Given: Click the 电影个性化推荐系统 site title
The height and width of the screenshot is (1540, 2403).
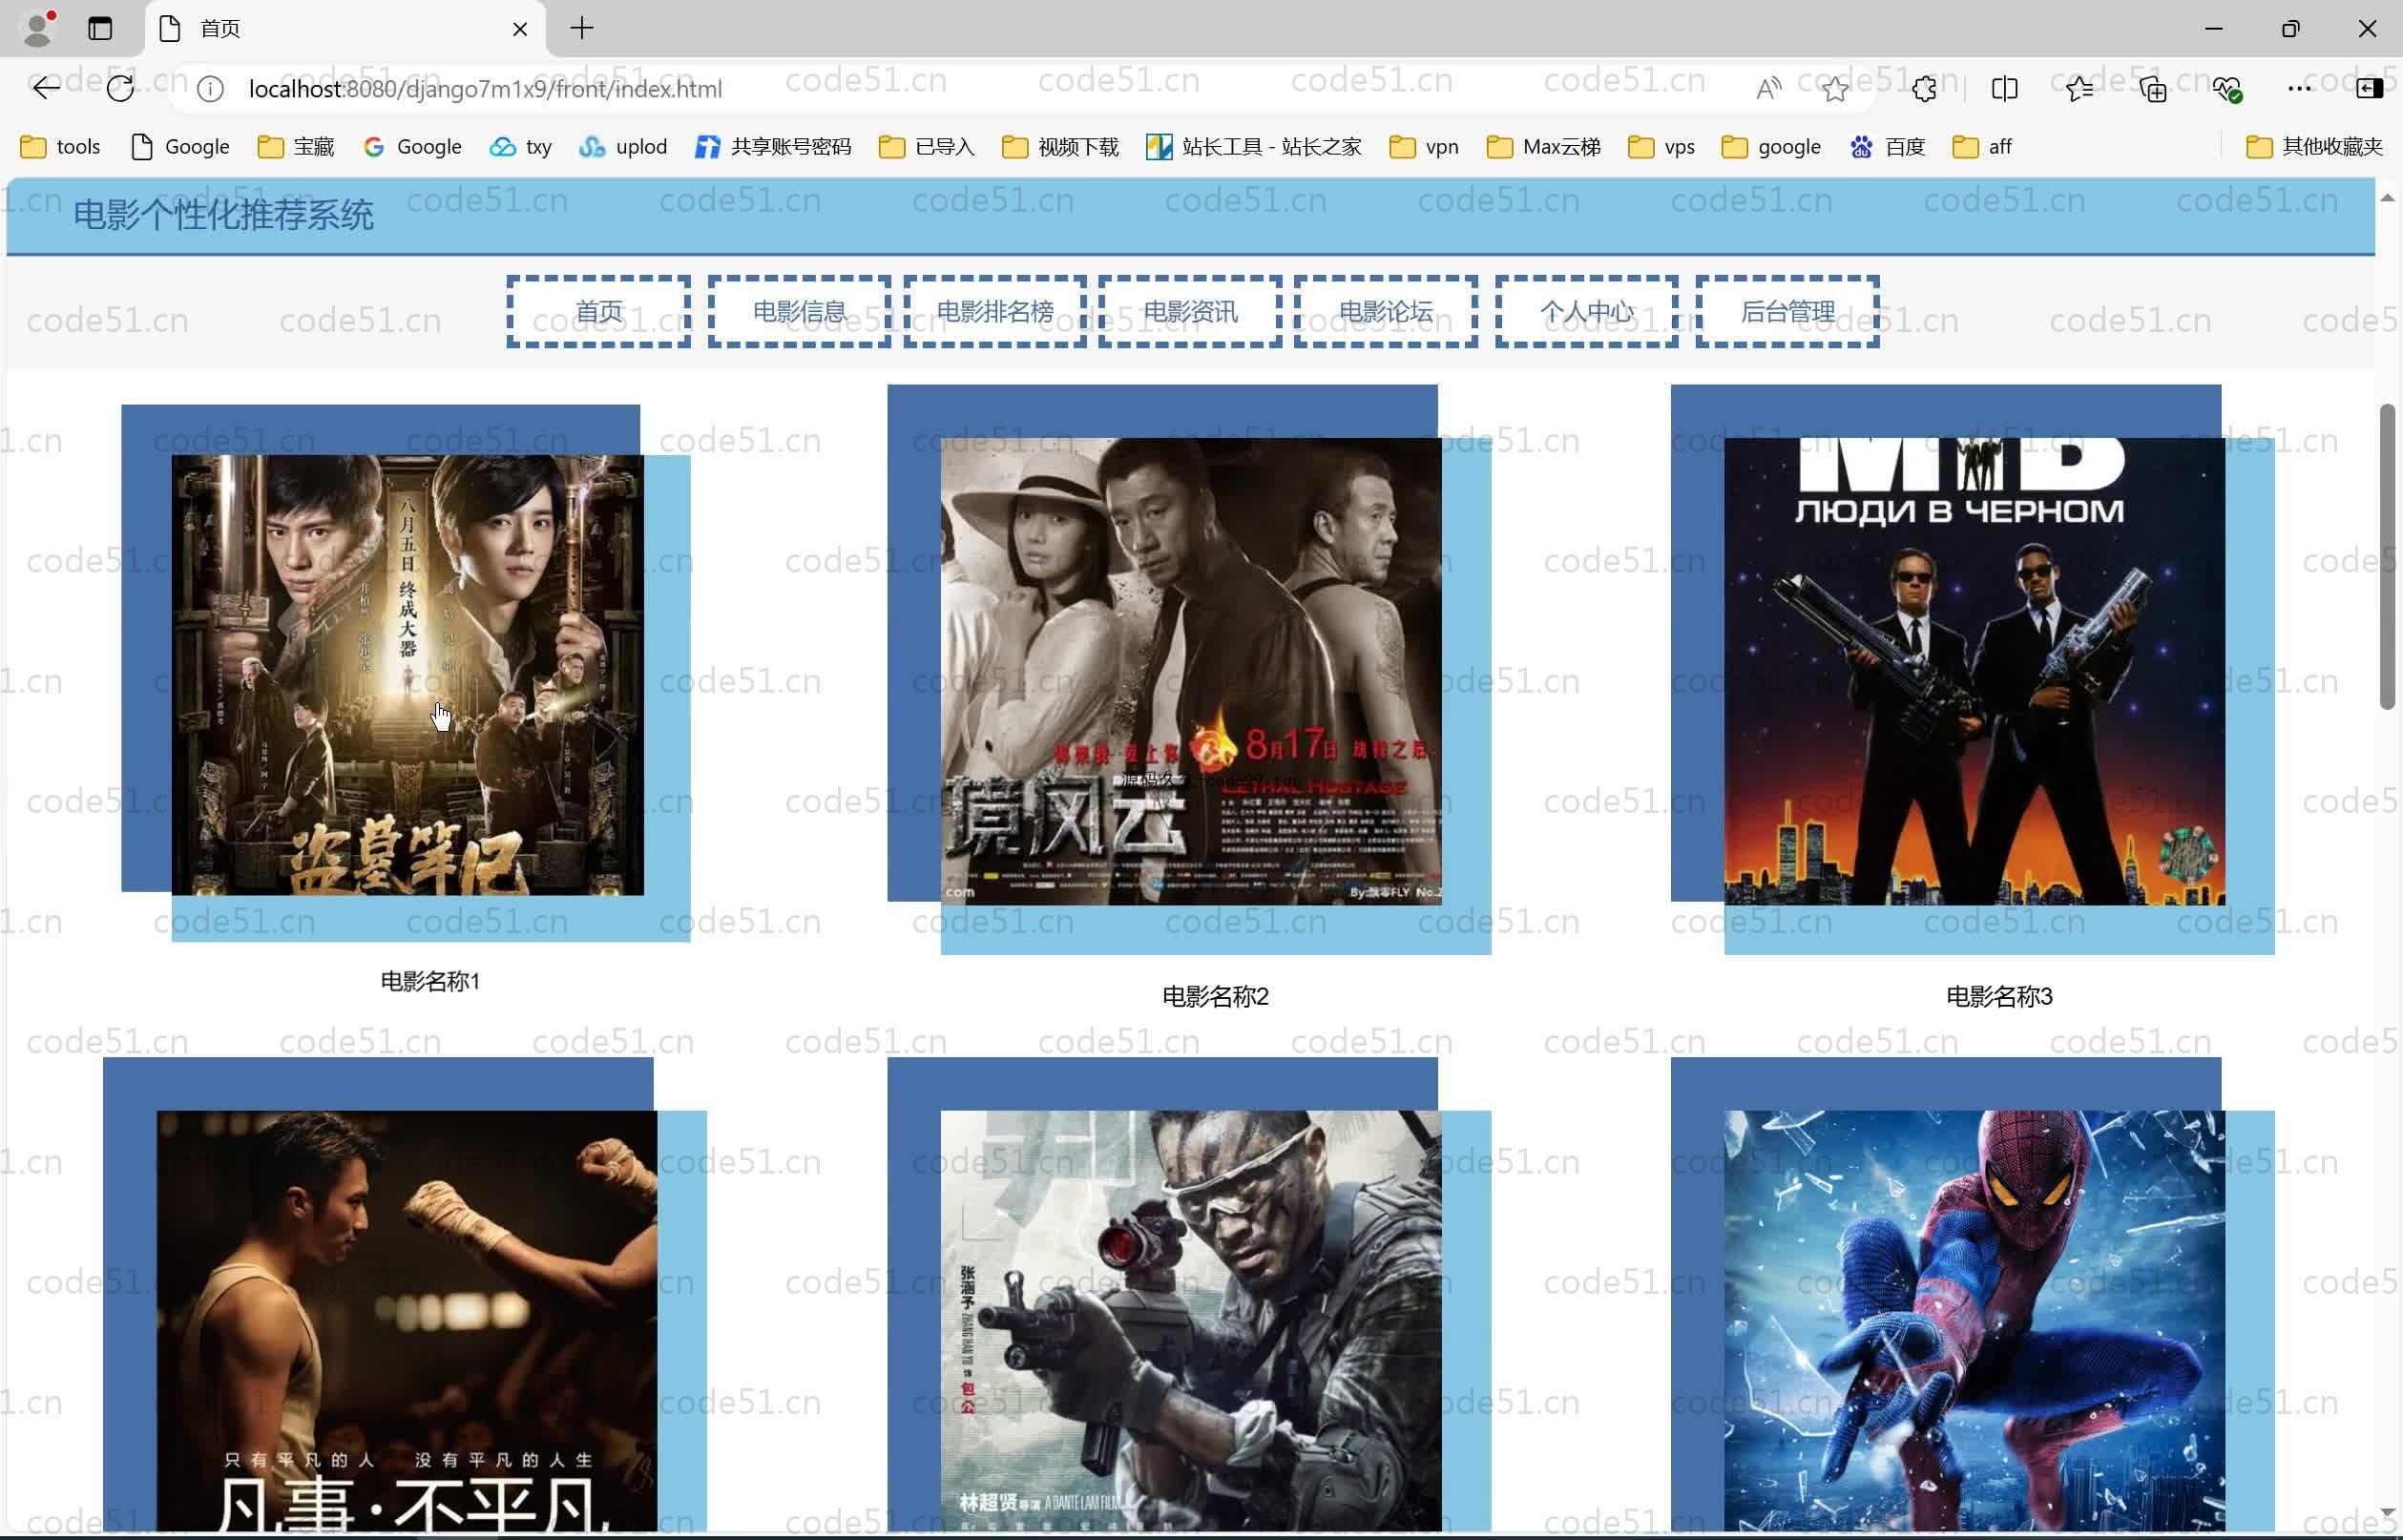Looking at the screenshot, I should [x=223, y=215].
